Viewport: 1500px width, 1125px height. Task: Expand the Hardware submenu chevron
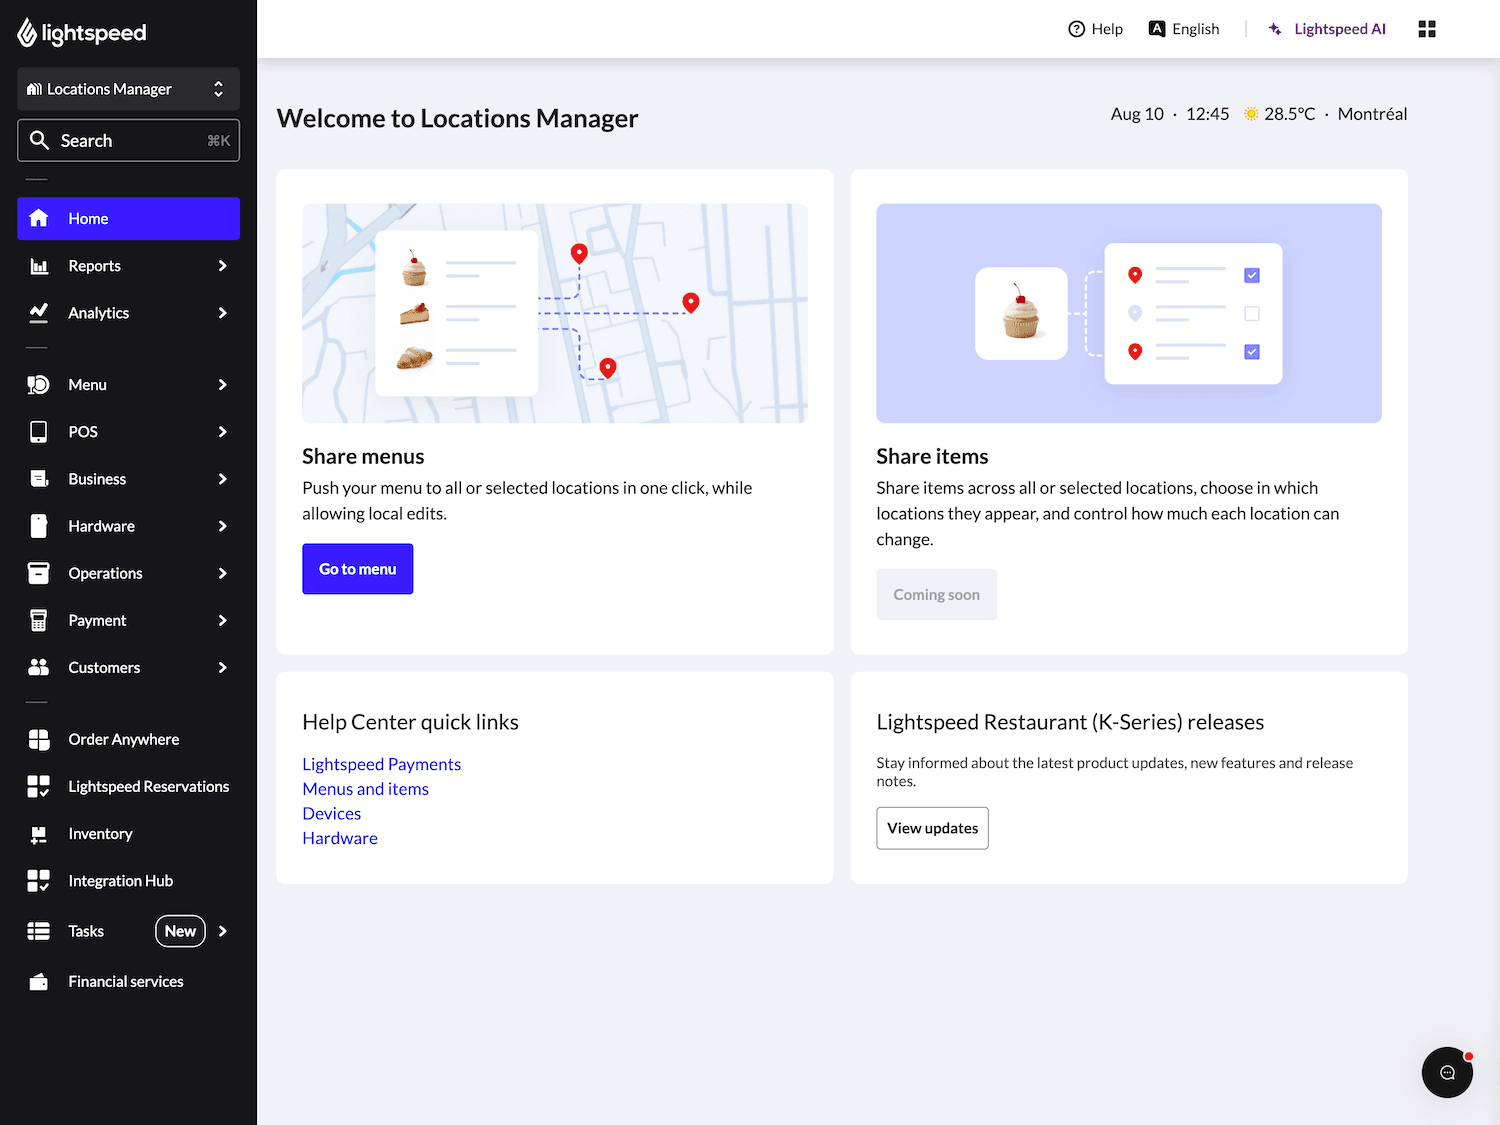click(x=222, y=526)
